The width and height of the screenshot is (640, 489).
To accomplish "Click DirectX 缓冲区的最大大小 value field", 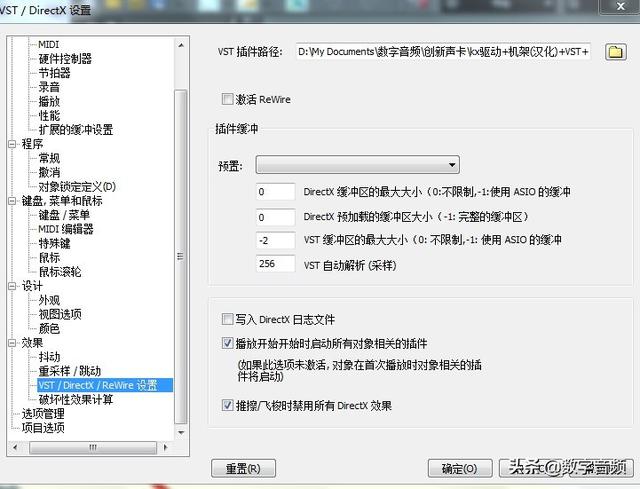I will [x=275, y=192].
